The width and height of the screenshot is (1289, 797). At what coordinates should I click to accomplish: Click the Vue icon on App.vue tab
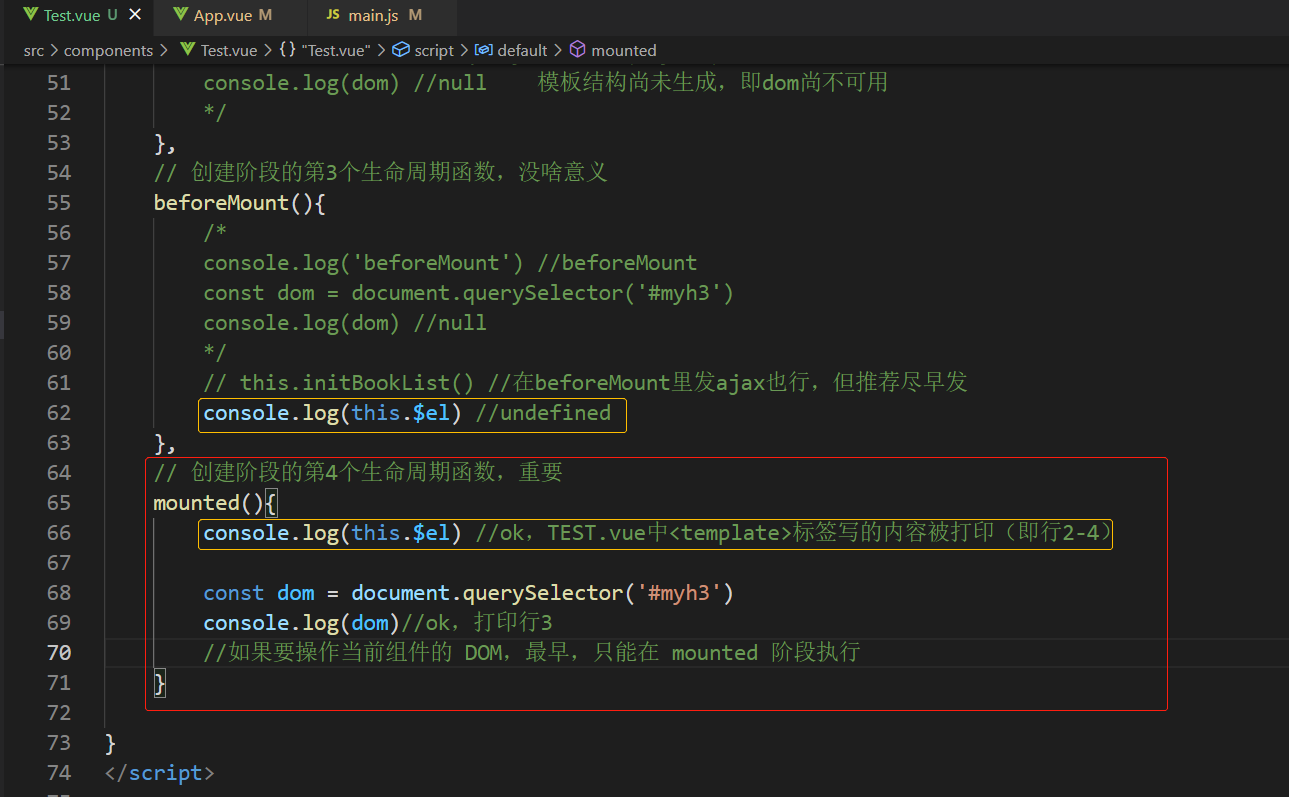181,16
